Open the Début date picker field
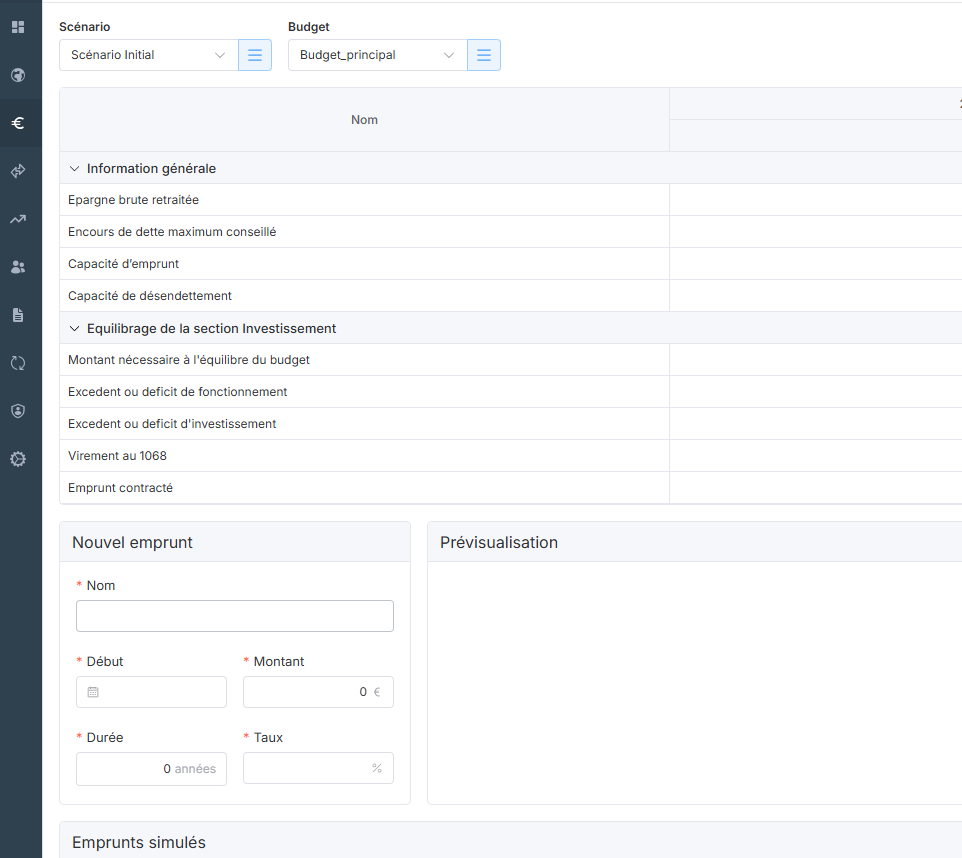Screen dimensions: 962x858 [152, 692]
